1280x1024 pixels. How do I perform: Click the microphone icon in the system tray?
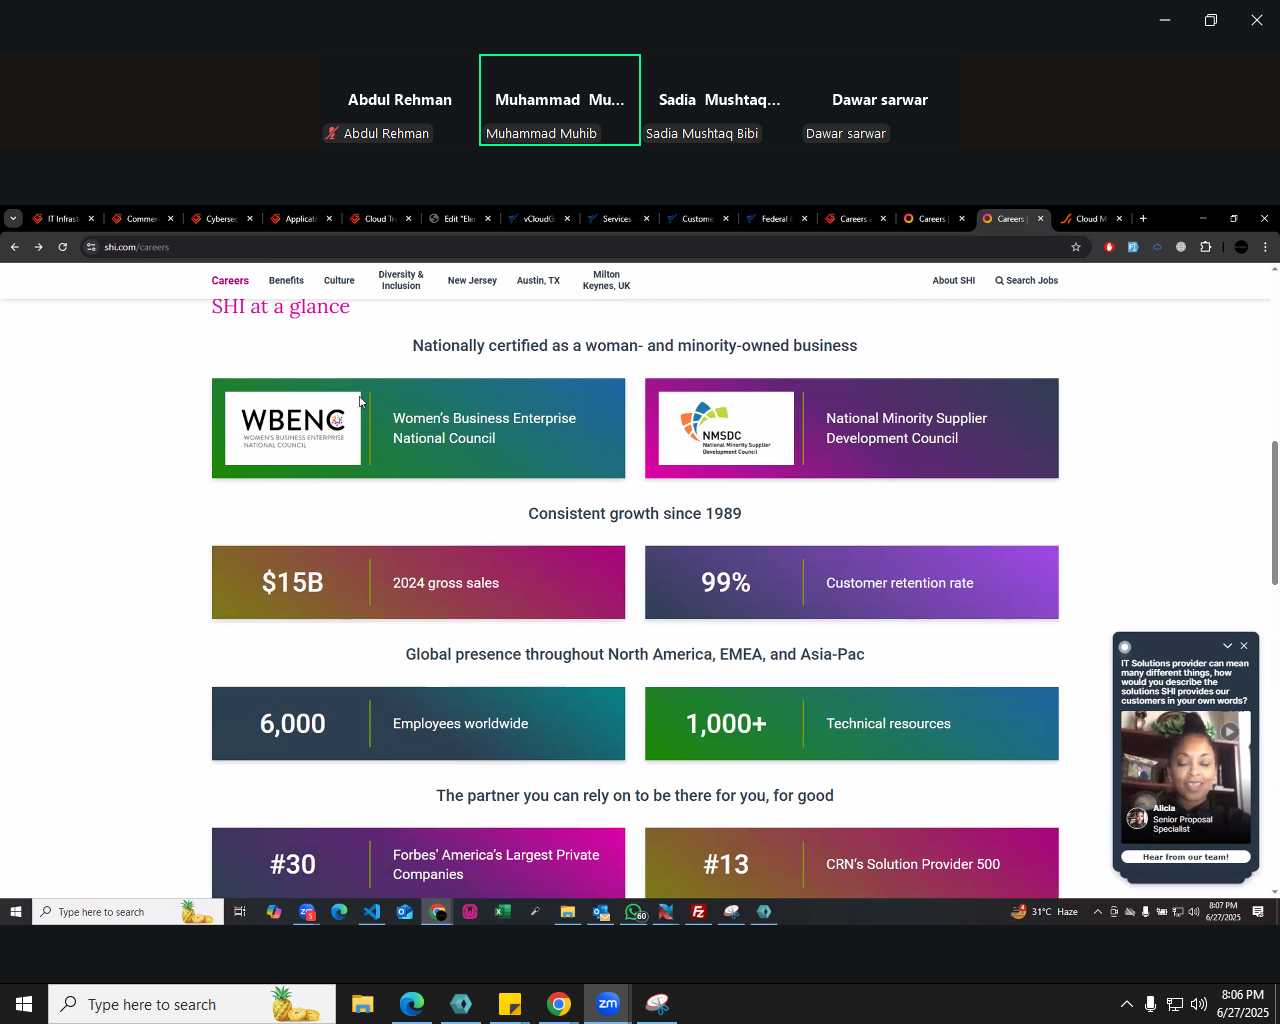1150,1004
